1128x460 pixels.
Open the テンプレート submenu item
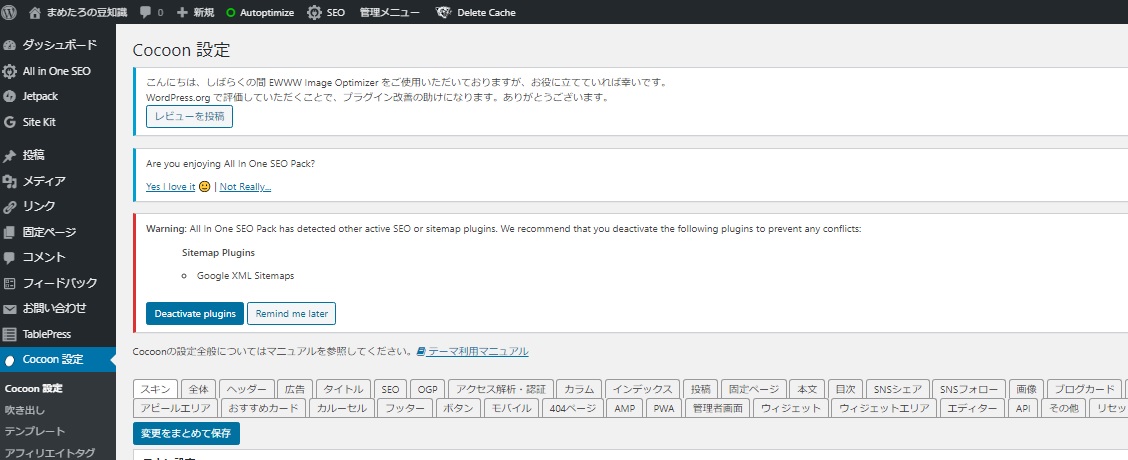[35, 431]
